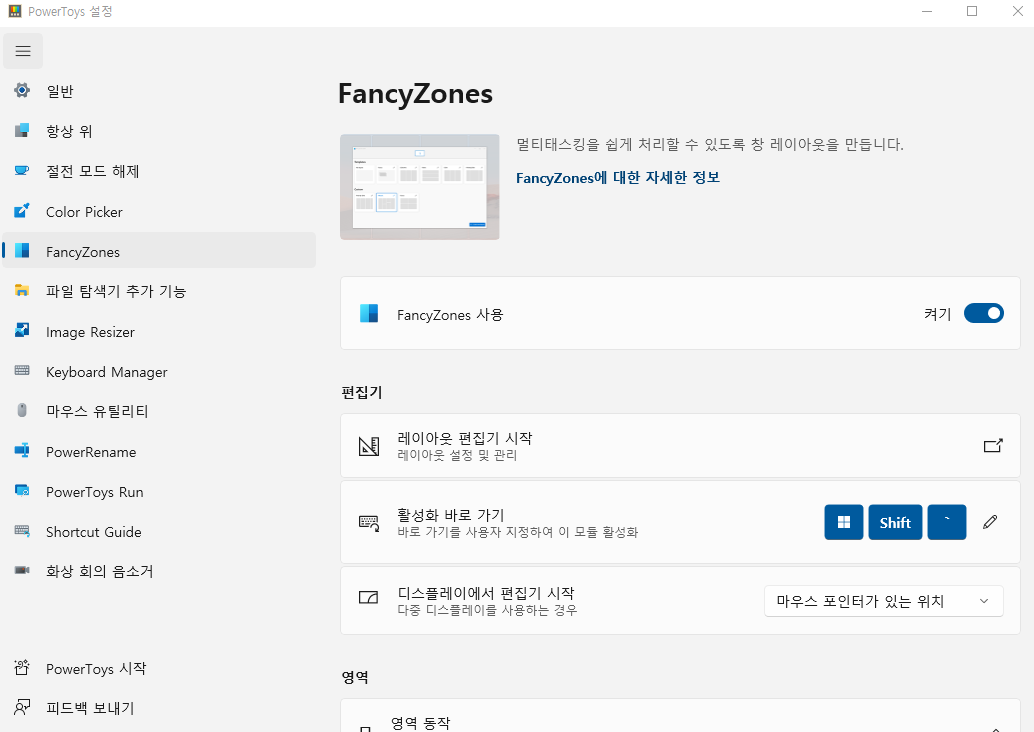Viewport: 1034px width, 732px height.
Task: Open the 마우스 포인터가 있는 위치 dropdown
Action: click(884, 601)
